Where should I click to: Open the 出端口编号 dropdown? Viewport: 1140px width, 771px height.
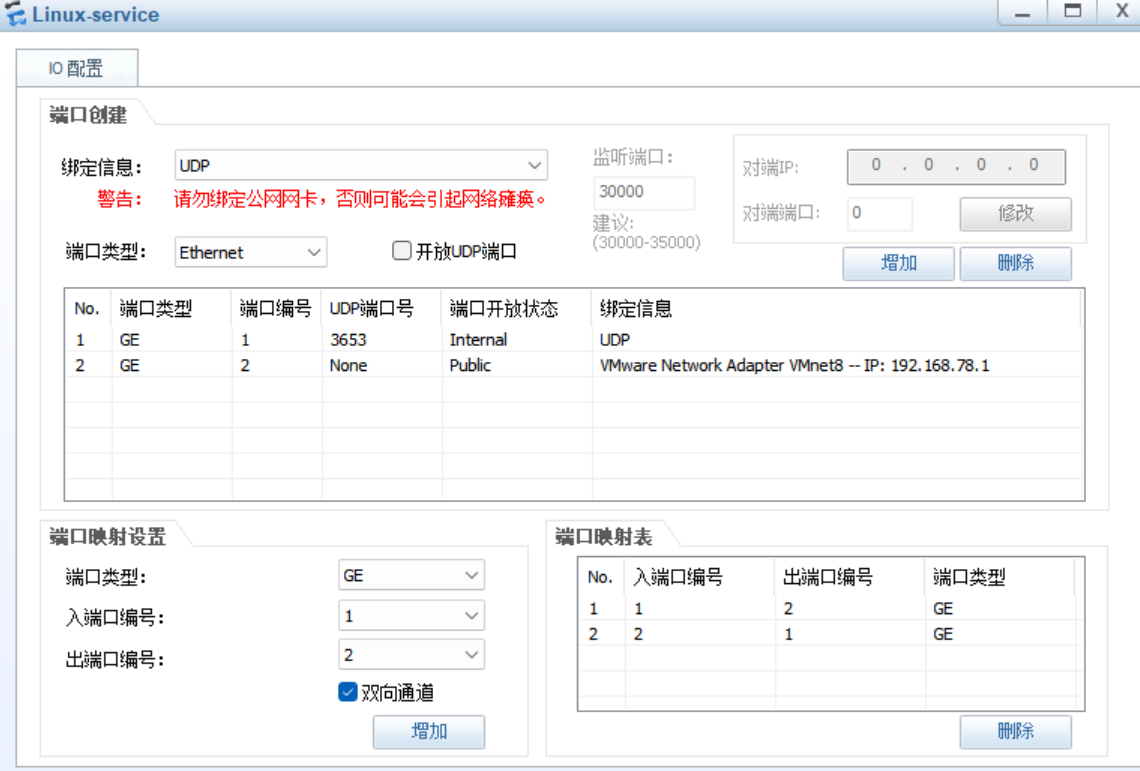[x=412, y=655]
